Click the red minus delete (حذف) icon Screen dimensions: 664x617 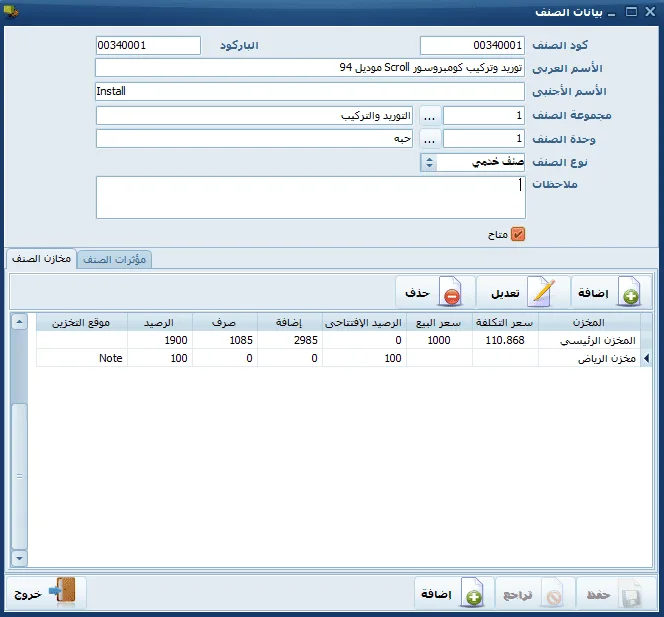pyautogui.click(x=451, y=291)
